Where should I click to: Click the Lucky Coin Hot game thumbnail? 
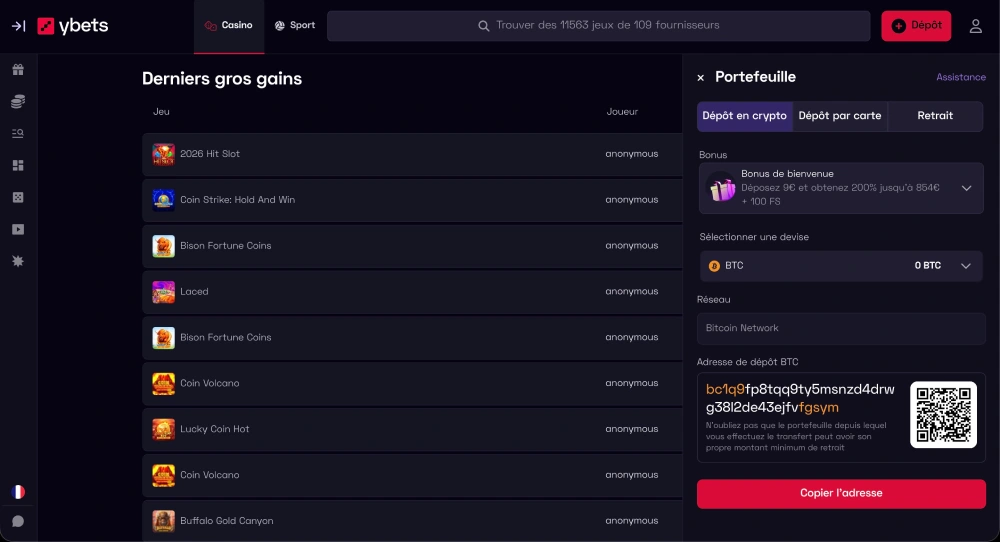[163, 430]
